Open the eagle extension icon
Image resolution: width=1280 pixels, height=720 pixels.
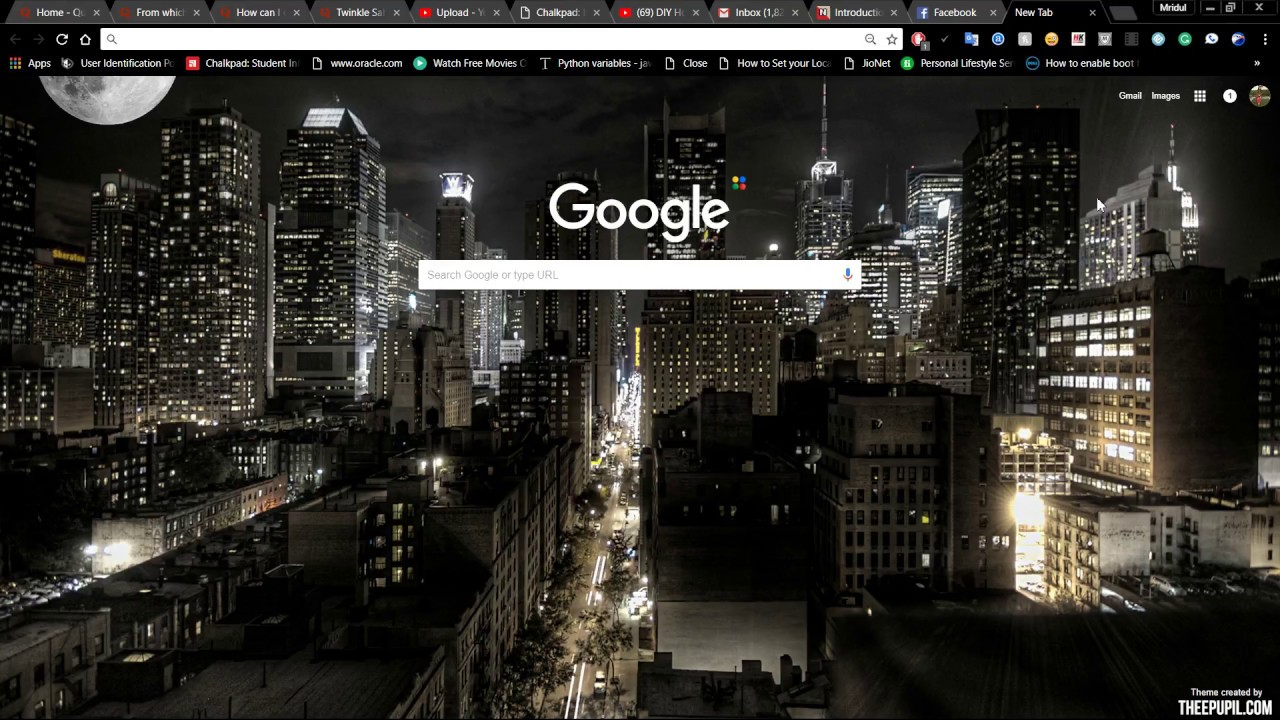click(1238, 39)
